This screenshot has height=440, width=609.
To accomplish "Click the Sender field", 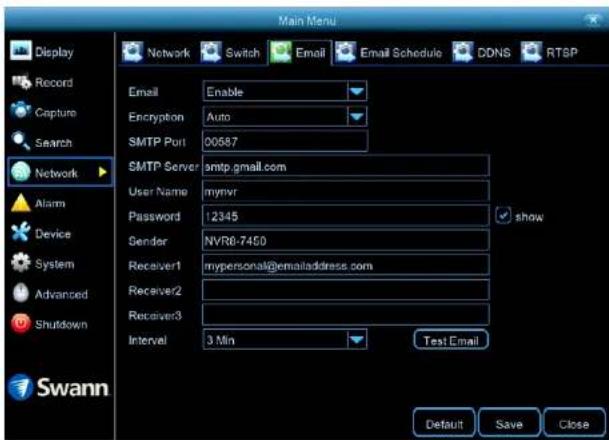I will click(346, 241).
